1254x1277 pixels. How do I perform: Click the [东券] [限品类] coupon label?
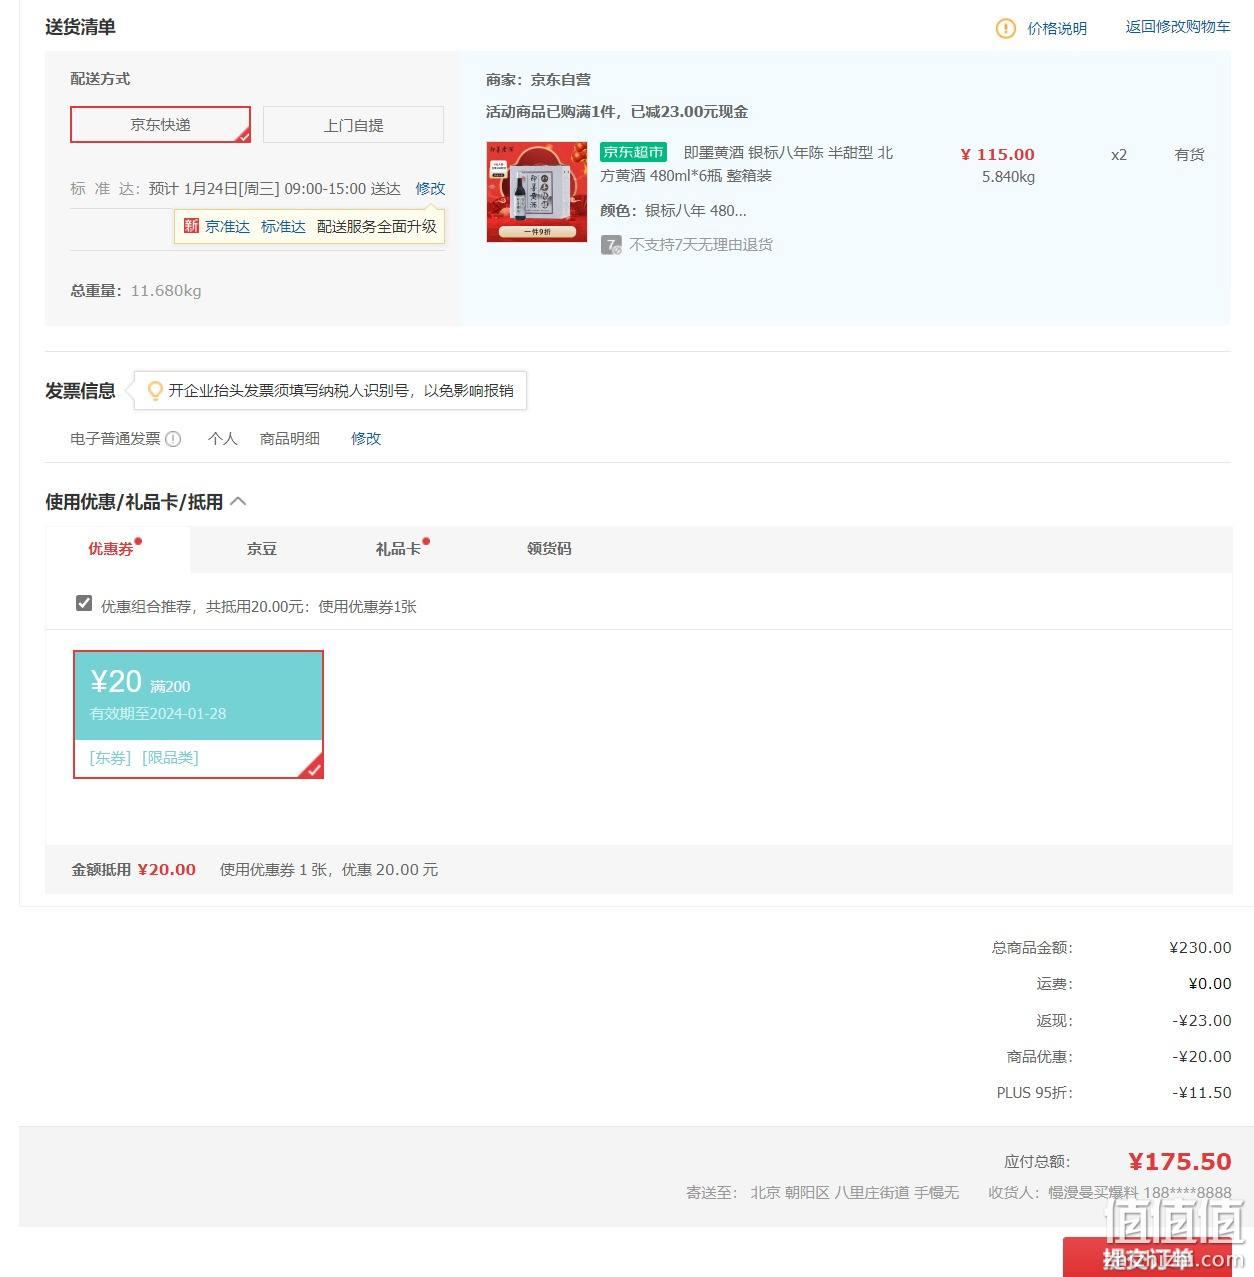coord(144,757)
